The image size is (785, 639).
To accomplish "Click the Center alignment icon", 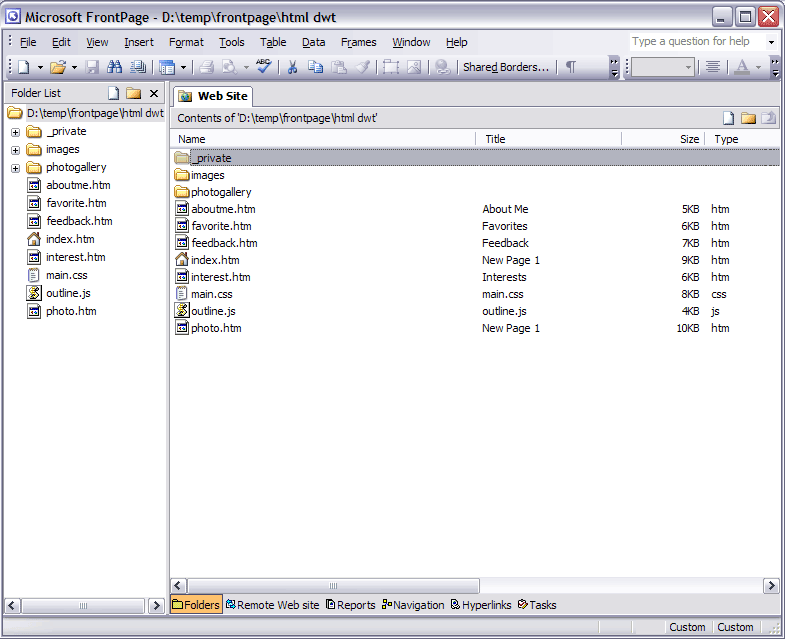I will [x=712, y=67].
